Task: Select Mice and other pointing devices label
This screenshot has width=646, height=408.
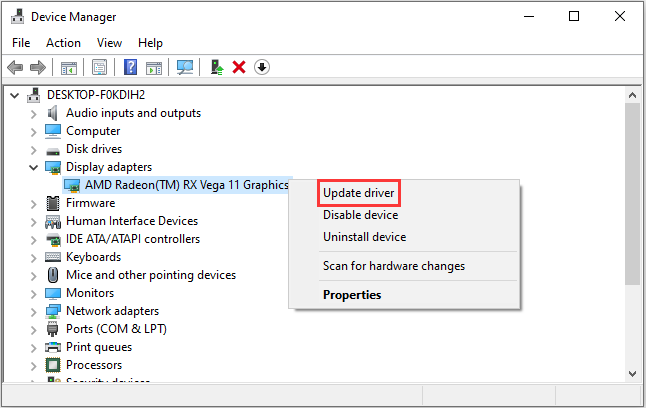Action: [x=151, y=275]
